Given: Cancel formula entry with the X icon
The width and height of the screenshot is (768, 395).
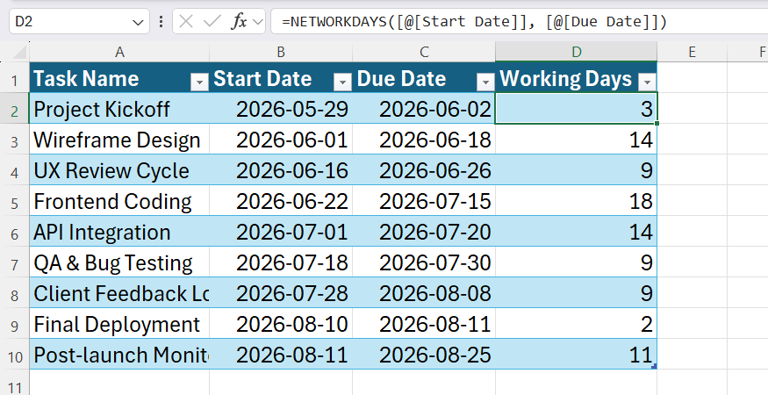Looking at the screenshot, I should pos(186,22).
